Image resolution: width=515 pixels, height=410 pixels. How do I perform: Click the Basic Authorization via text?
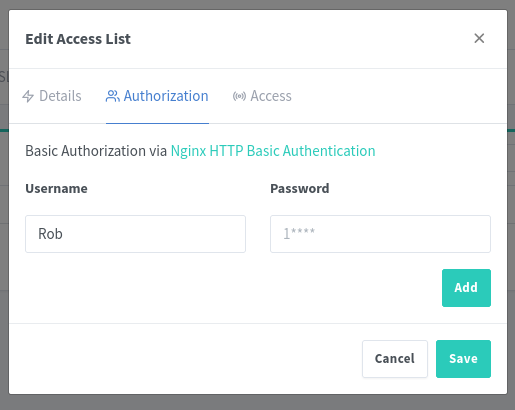(96, 151)
